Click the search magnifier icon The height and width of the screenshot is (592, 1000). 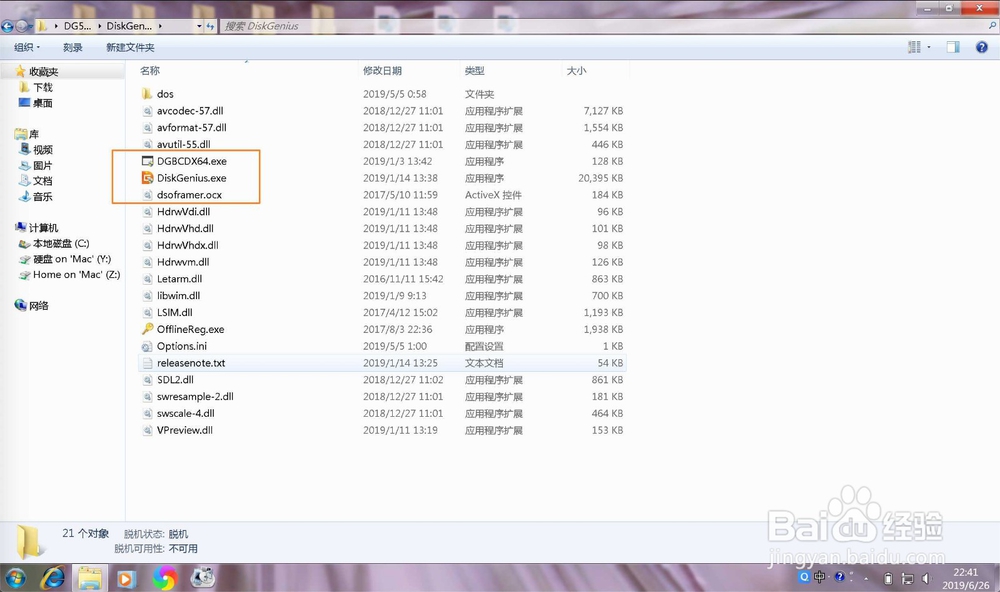coord(992,26)
